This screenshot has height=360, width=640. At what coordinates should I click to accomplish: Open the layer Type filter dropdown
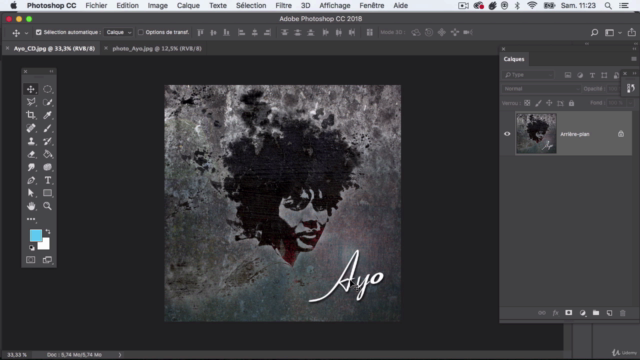(x=528, y=75)
